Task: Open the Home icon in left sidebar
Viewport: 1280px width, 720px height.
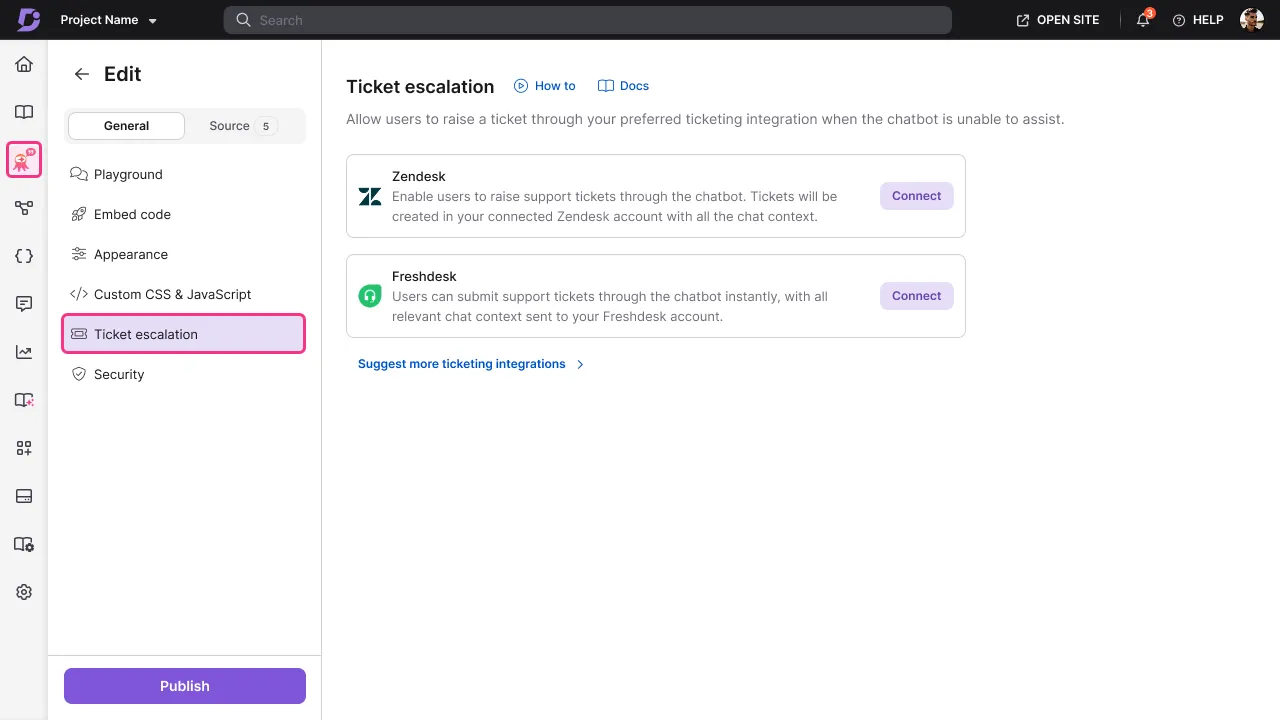Action: [24, 64]
